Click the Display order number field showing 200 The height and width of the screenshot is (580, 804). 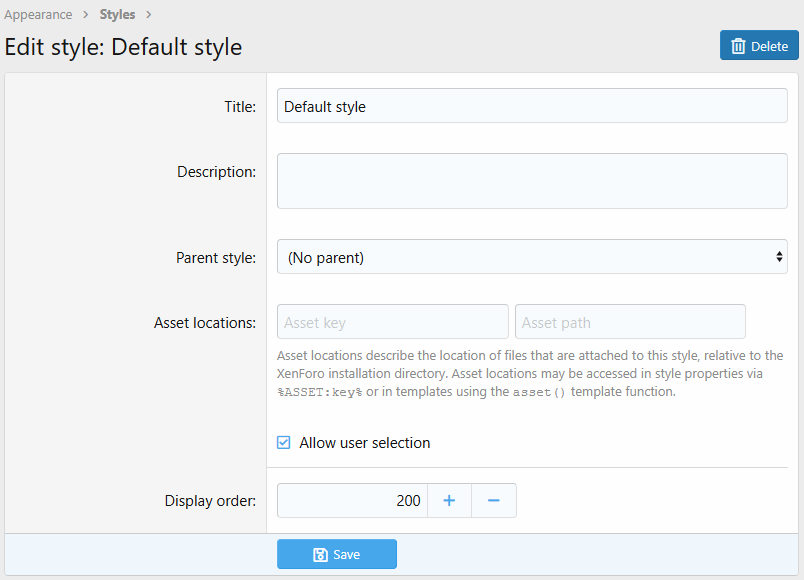click(352, 501)
